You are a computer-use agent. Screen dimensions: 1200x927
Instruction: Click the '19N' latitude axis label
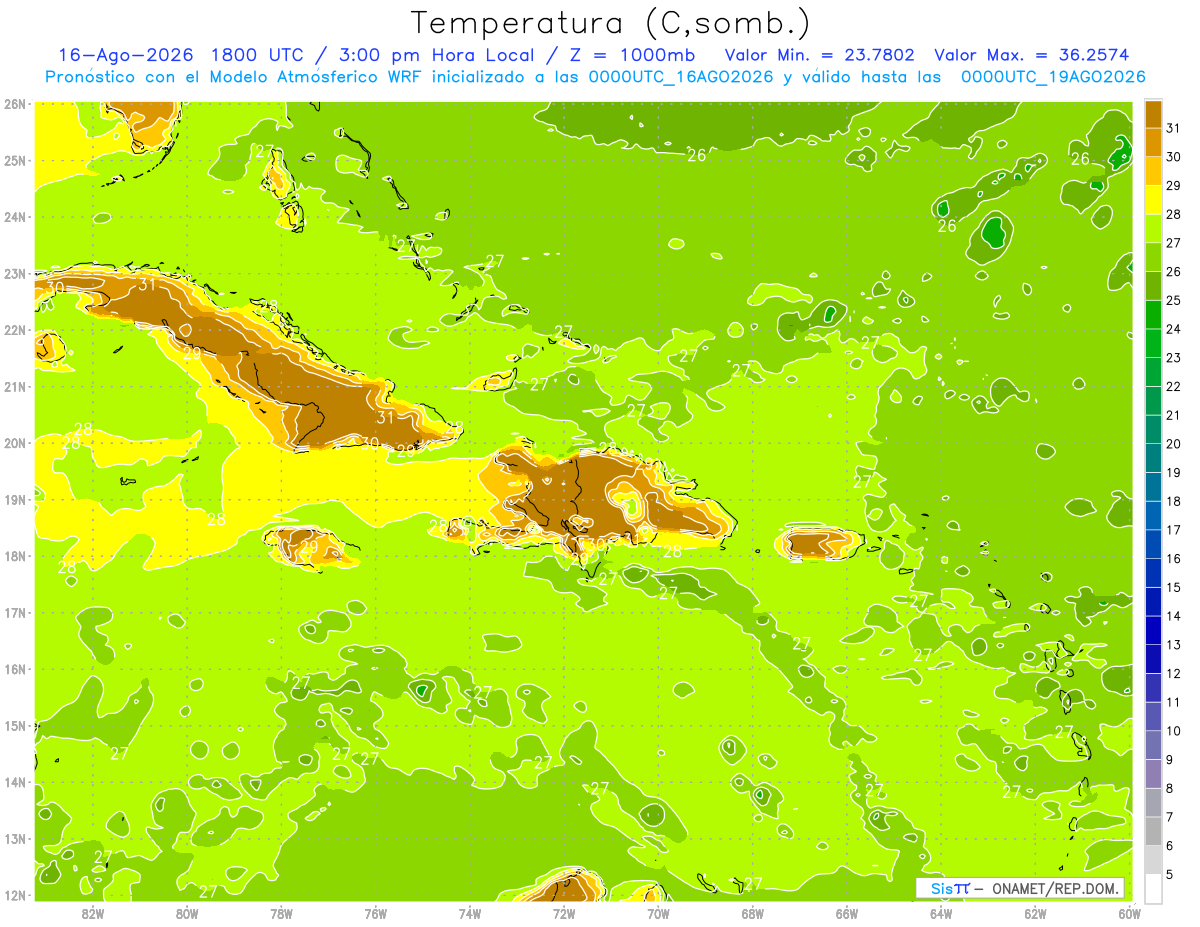pyautogui.click(x=15, y=499)
